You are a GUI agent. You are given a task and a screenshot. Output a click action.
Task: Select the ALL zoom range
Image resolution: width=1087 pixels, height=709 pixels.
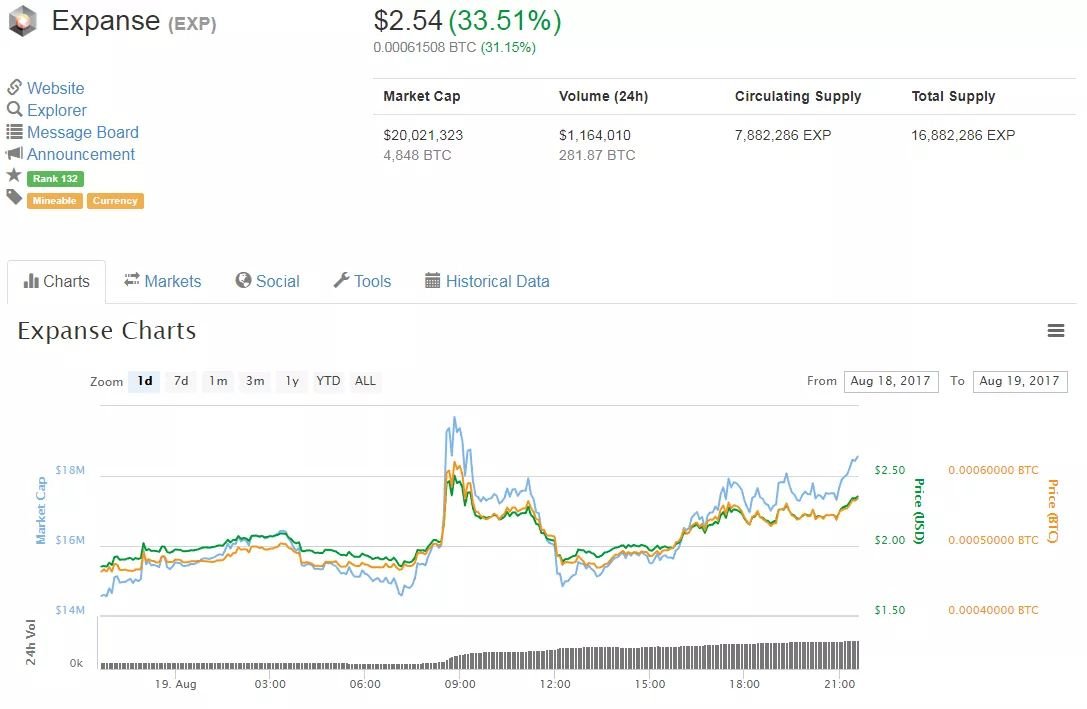(x=365, y=381)
